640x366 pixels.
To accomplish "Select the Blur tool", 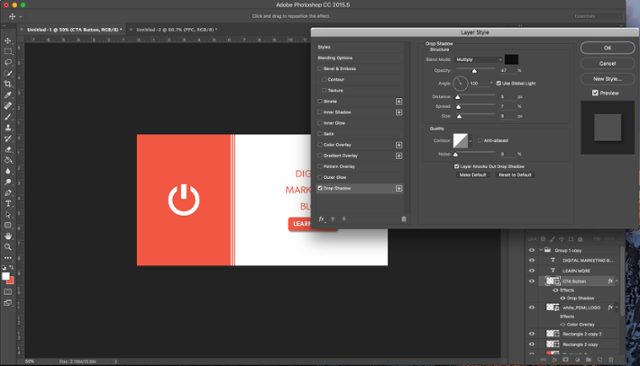I will [x=8, y=171].
